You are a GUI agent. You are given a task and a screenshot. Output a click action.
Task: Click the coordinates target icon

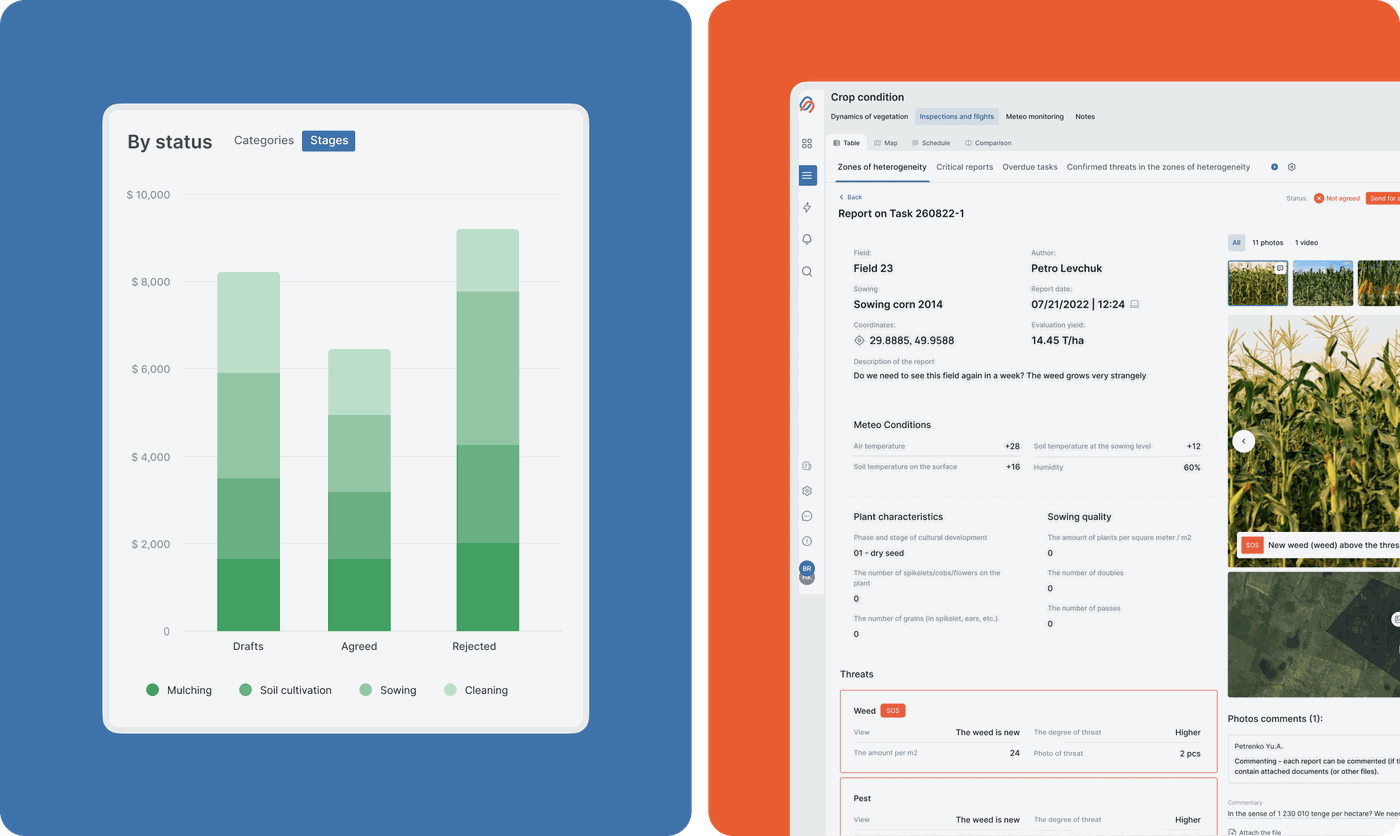click(859, 340)
